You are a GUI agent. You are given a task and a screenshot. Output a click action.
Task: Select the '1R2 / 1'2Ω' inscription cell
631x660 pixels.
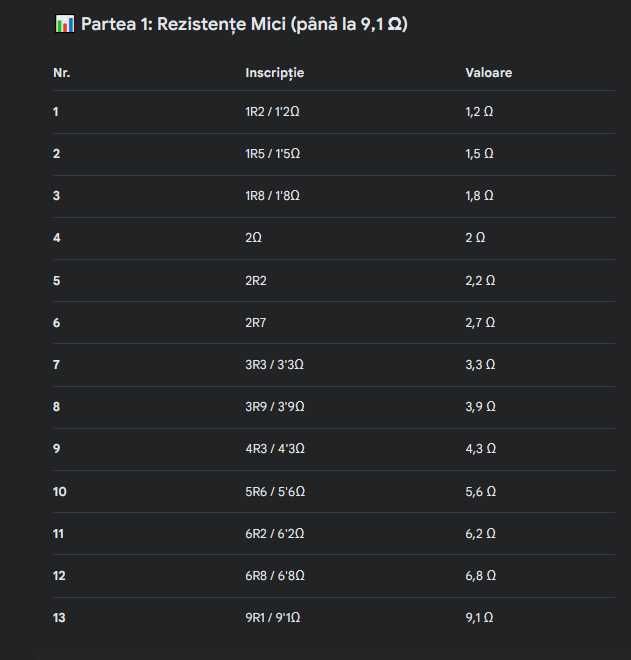click(x=272, y=112)
